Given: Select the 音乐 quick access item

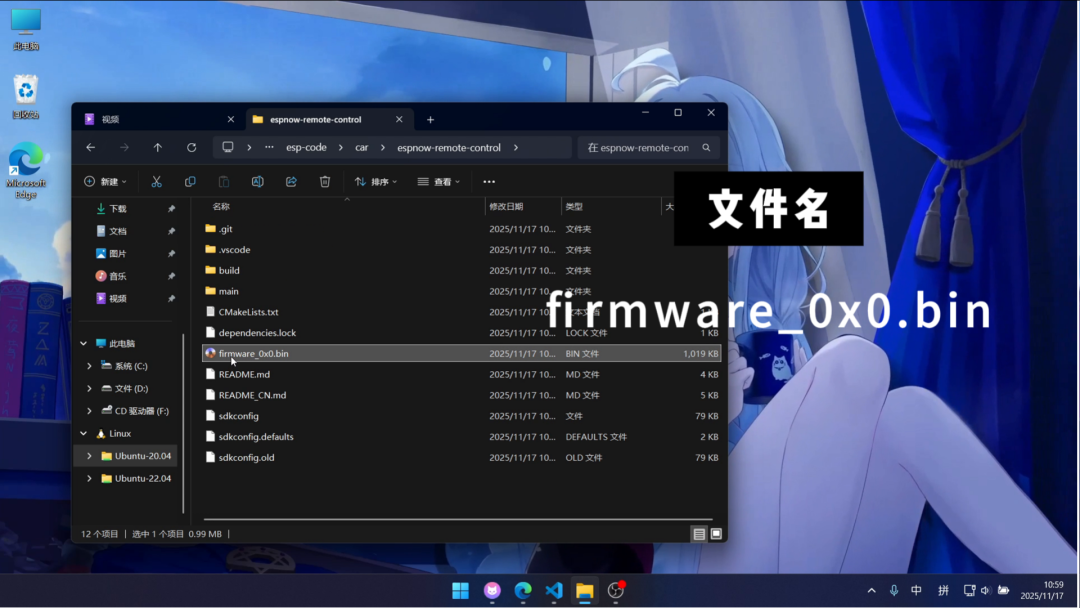Looking at the screenshot, I should click(118, 276).
